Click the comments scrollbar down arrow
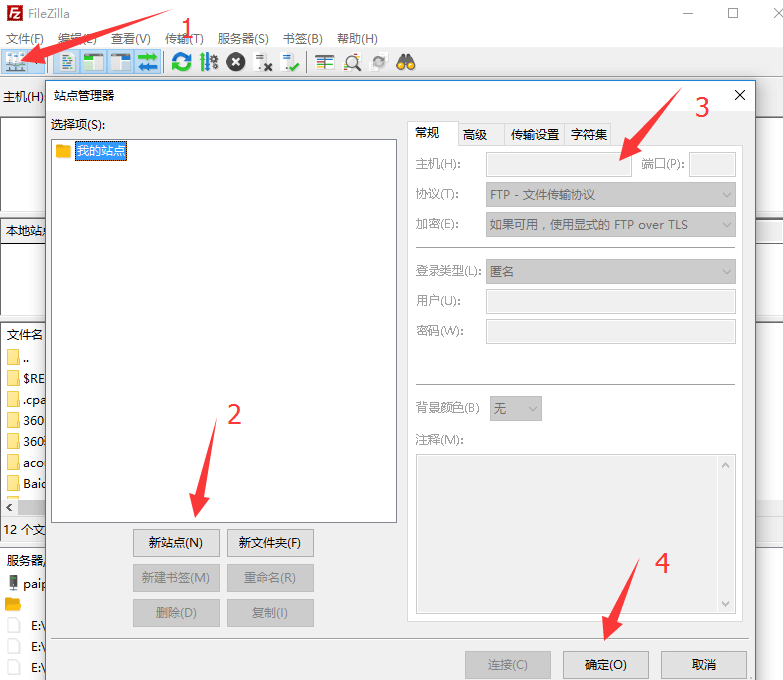Viewport: 783px width, 680px height. click(726, 604)
